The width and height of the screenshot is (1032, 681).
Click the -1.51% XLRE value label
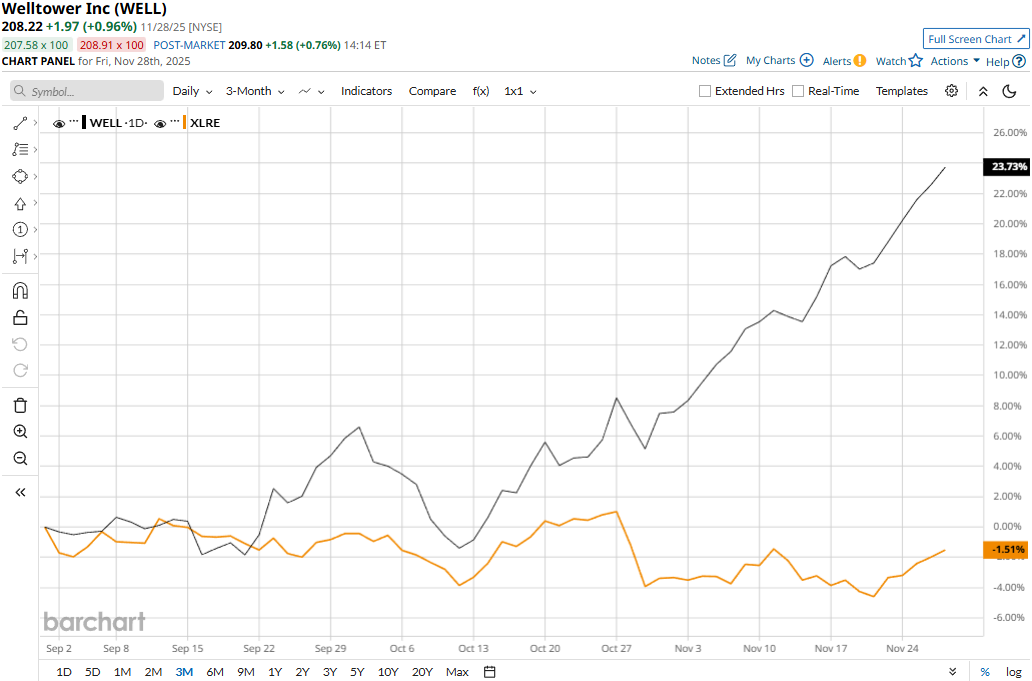click(1006, 549)
